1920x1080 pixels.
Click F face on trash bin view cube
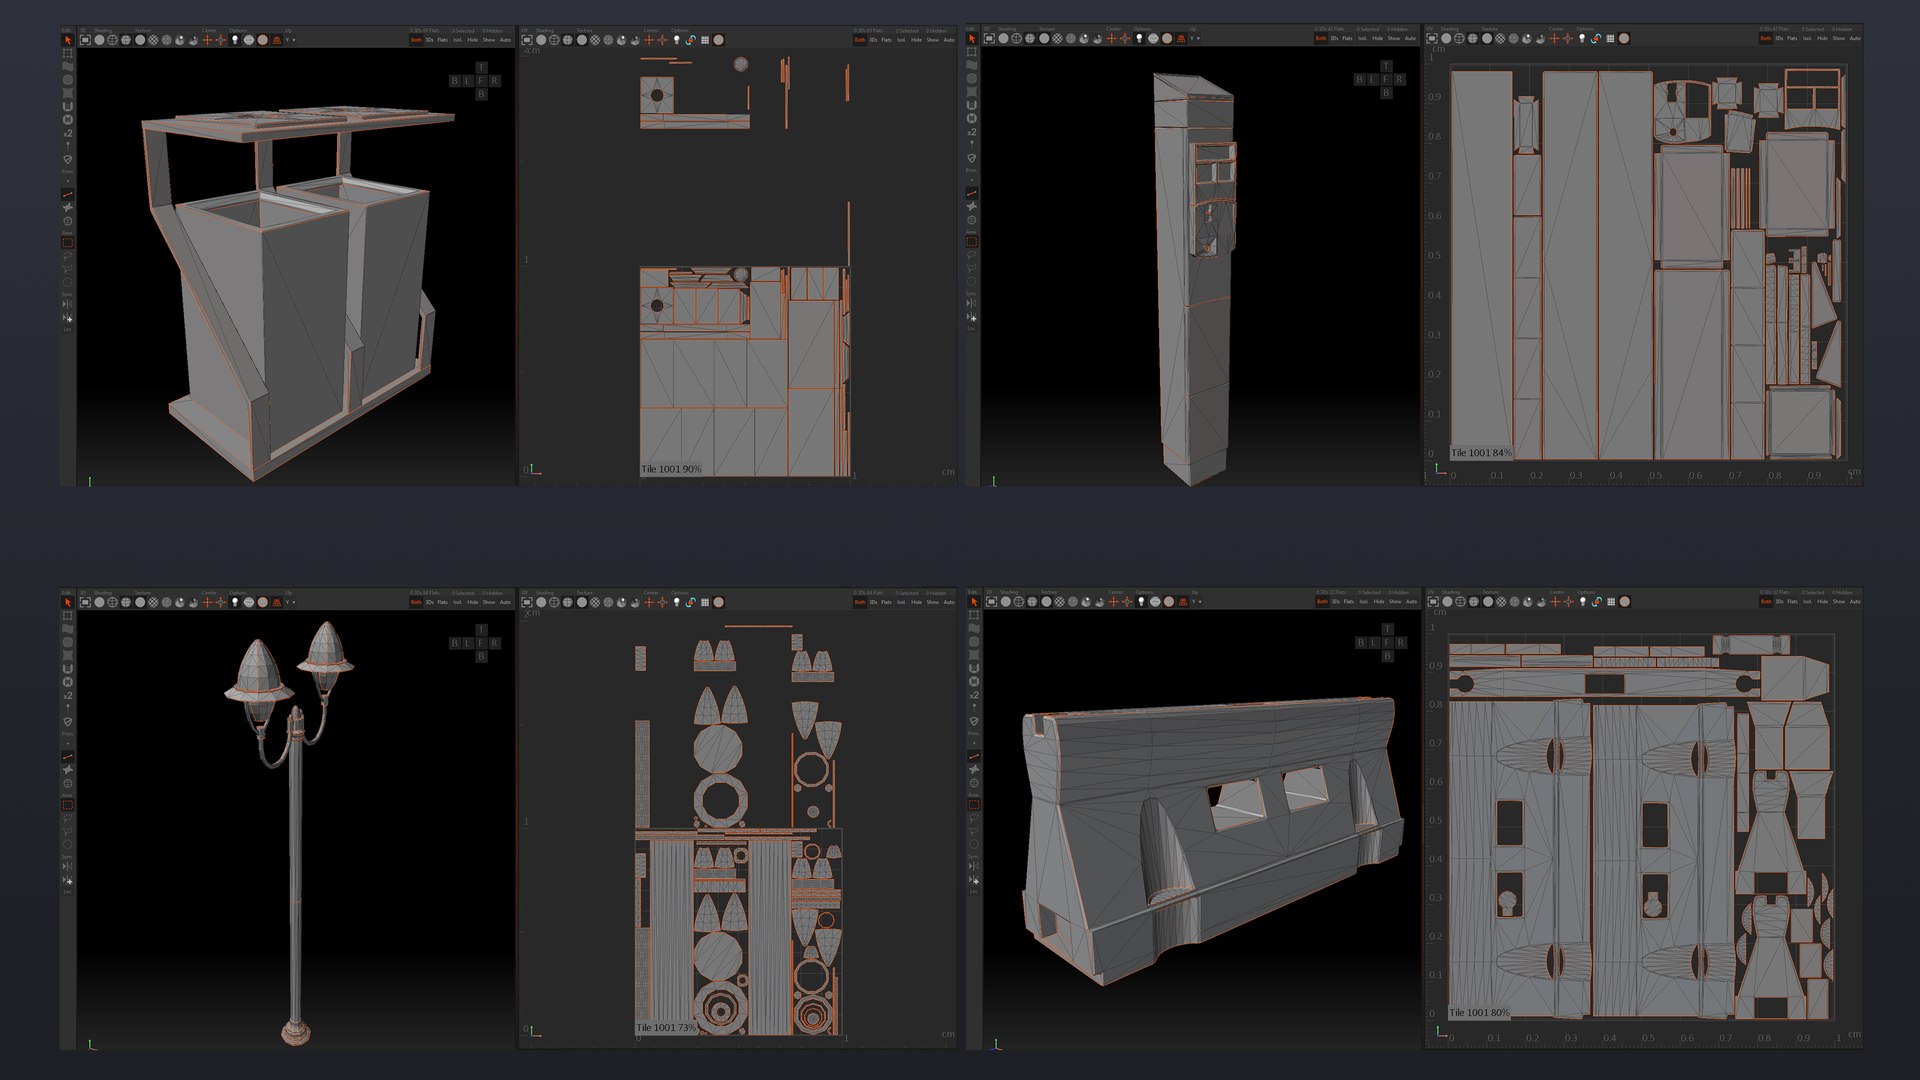click(x=481, y=80)
